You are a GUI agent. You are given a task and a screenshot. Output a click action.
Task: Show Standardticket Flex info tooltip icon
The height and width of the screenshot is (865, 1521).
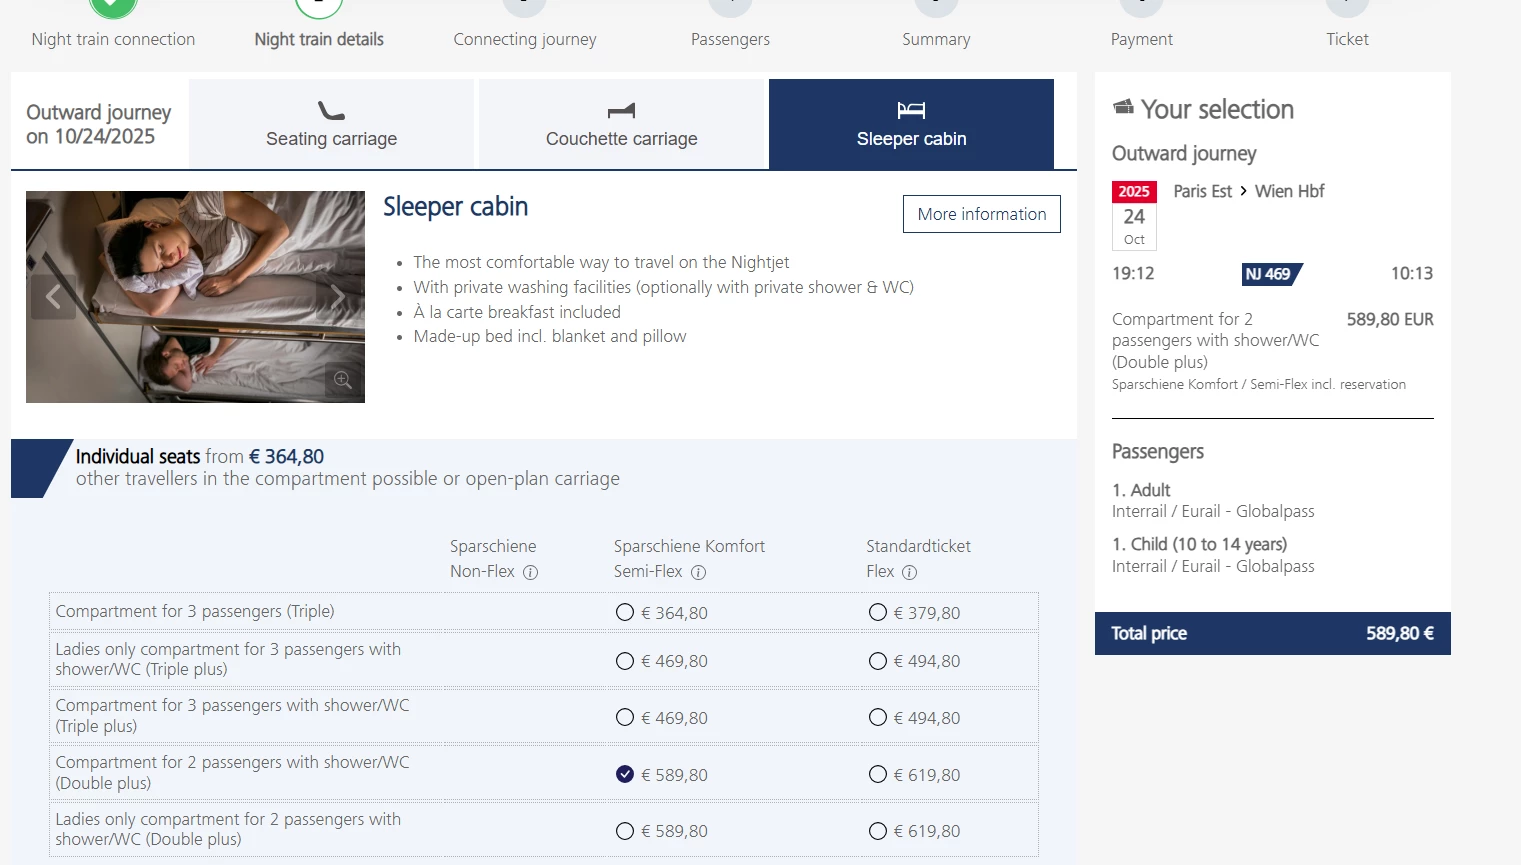909,573
